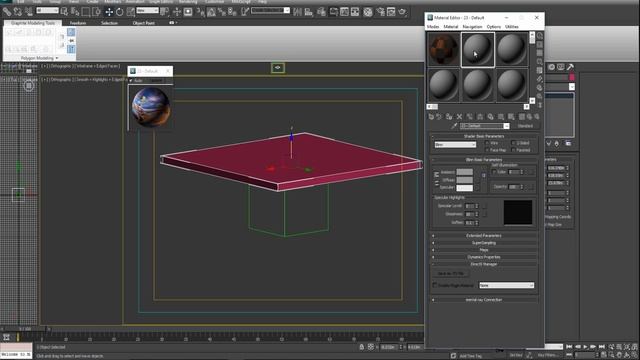Click the teapot Render Production icon
This screenshot has height=360, width=640.
402,12
